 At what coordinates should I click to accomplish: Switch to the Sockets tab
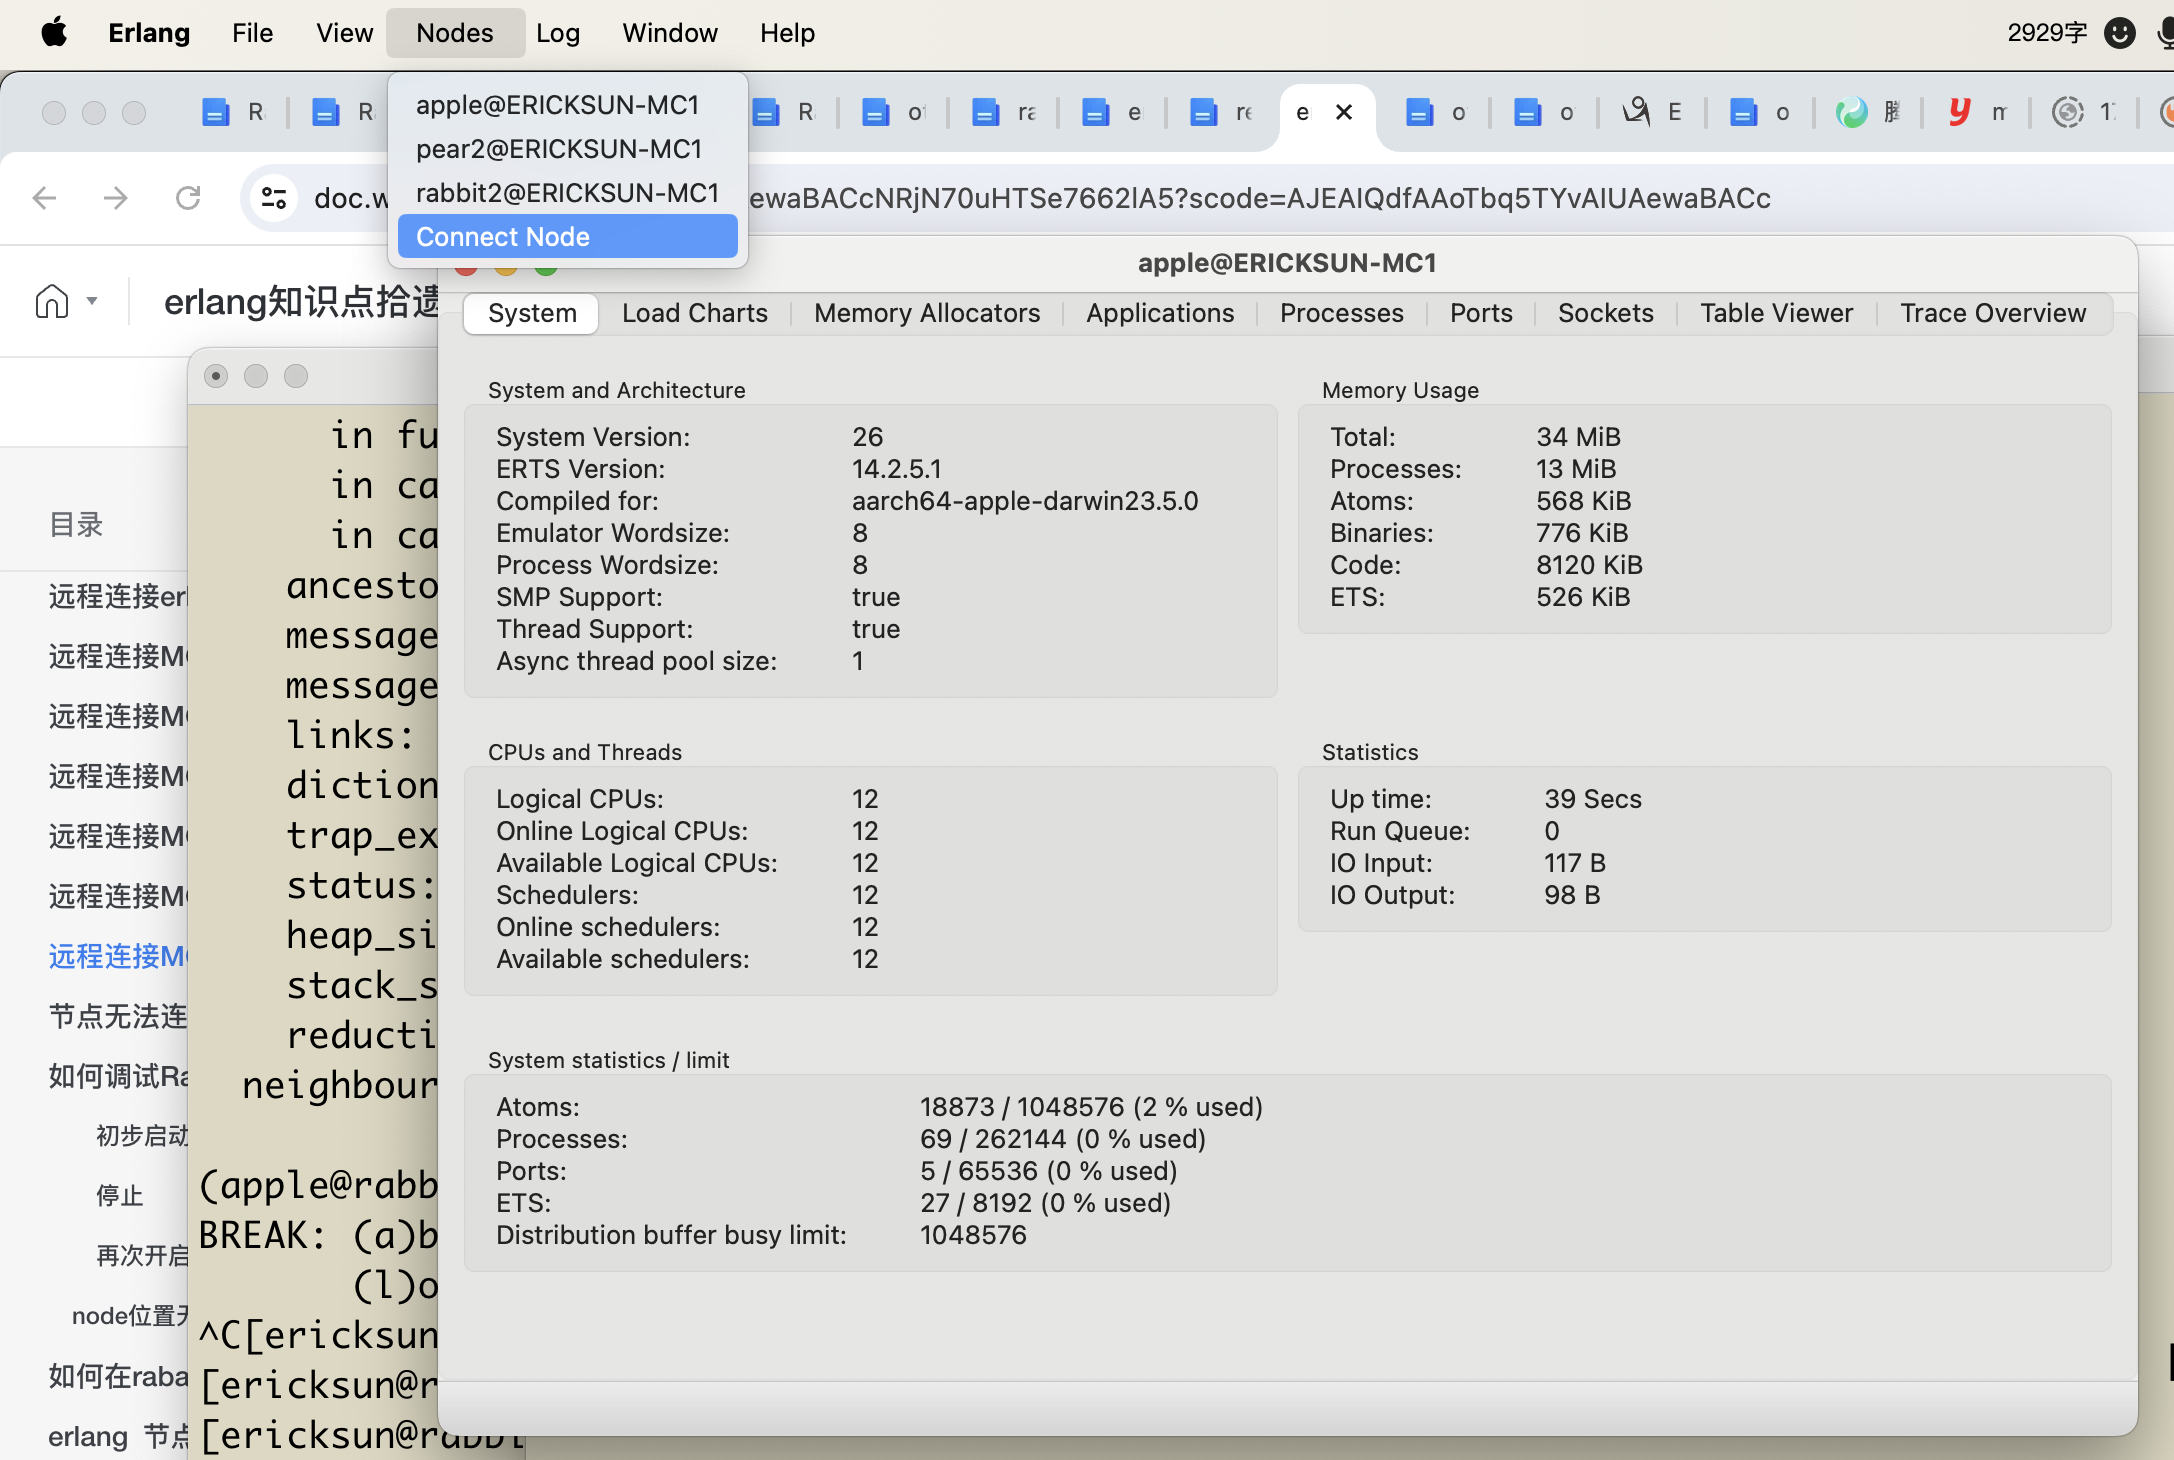pyautogui.click(x=1605, y=313)
